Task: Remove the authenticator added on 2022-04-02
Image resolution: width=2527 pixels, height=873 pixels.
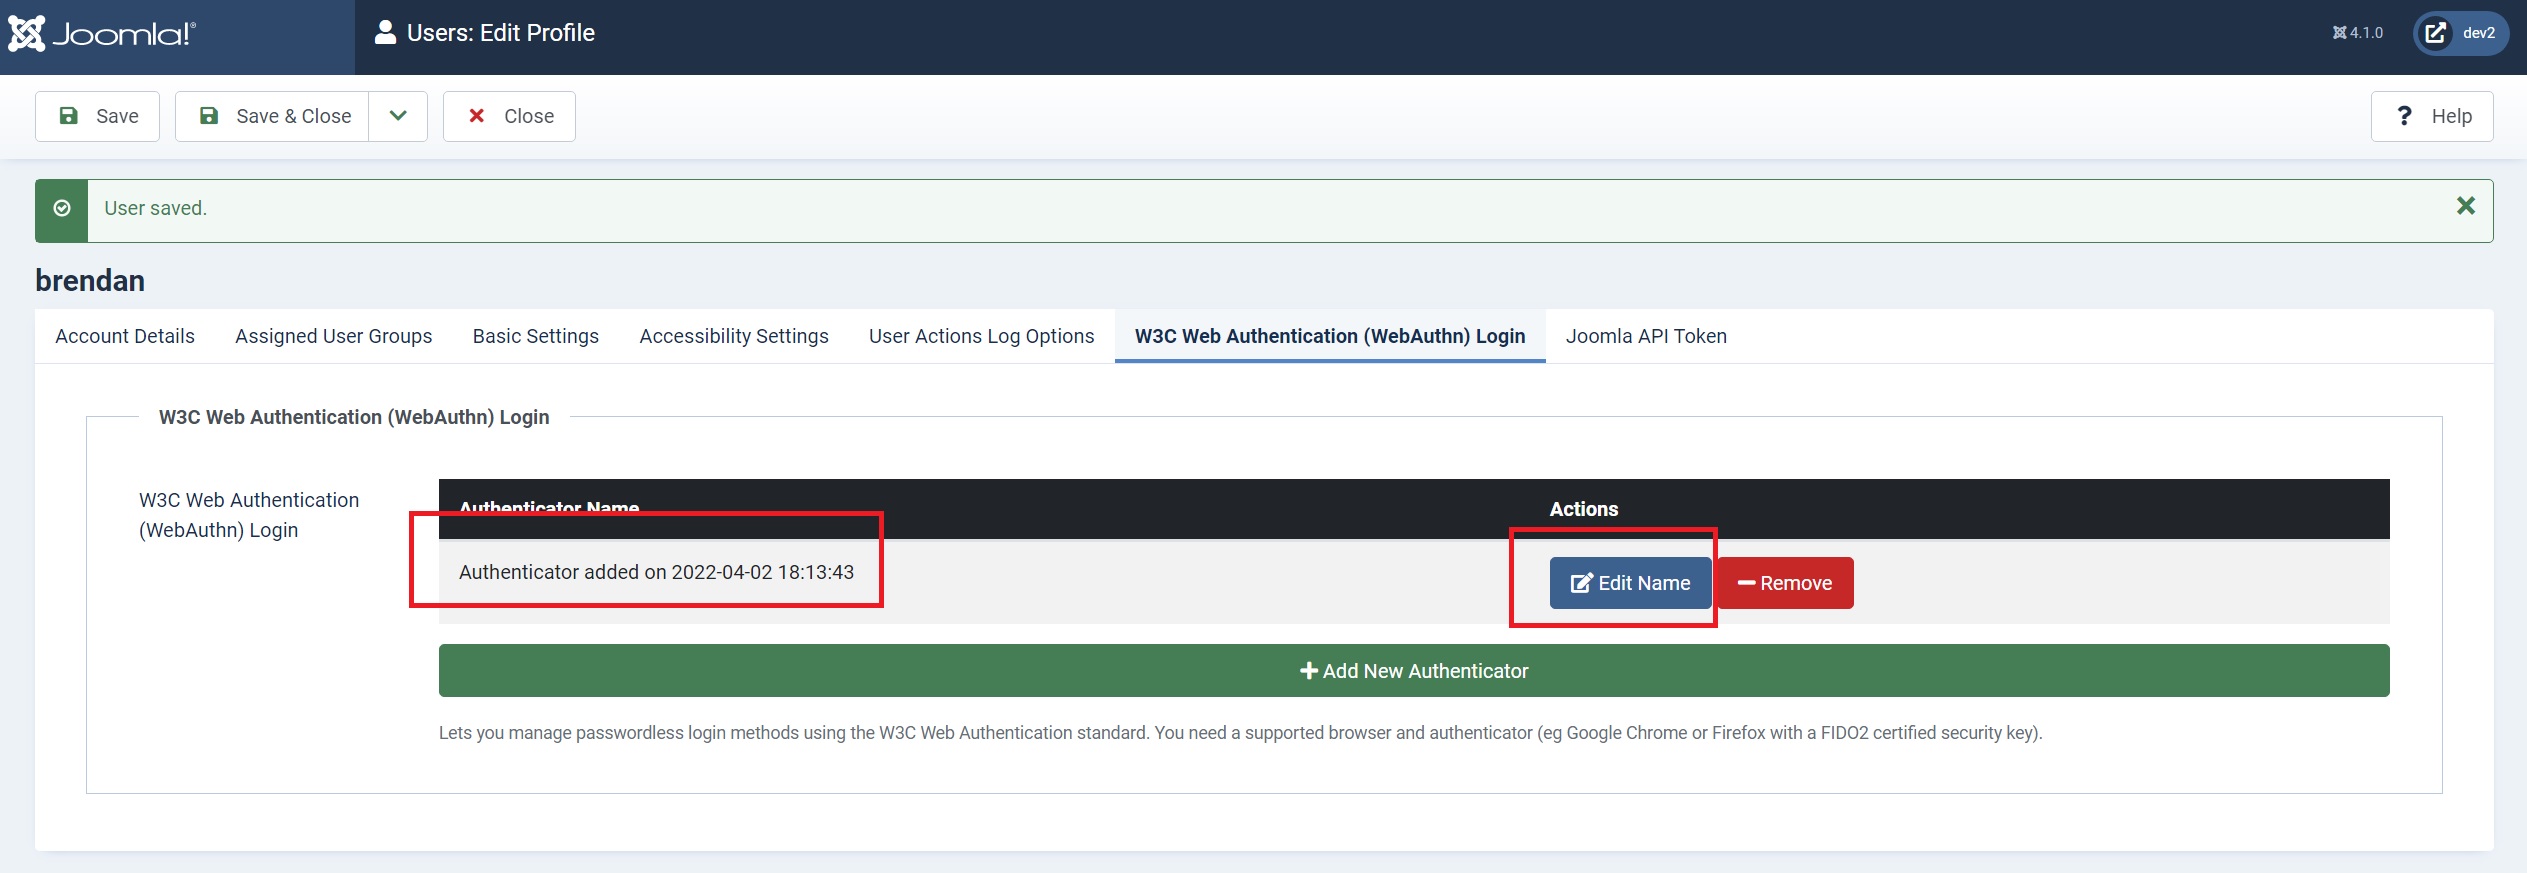Action: (x=1786, y=583)
